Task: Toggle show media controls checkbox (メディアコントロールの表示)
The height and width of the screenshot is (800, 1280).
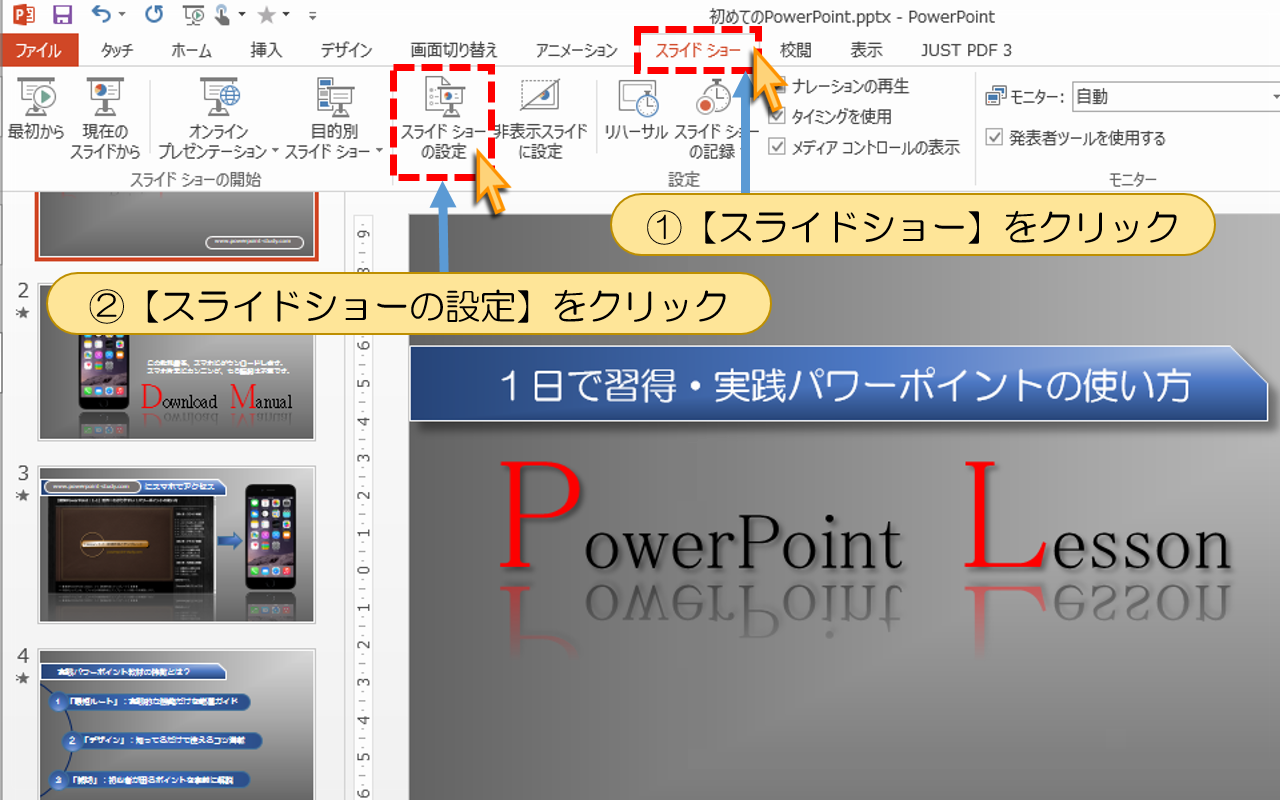Action: point(777,147)
